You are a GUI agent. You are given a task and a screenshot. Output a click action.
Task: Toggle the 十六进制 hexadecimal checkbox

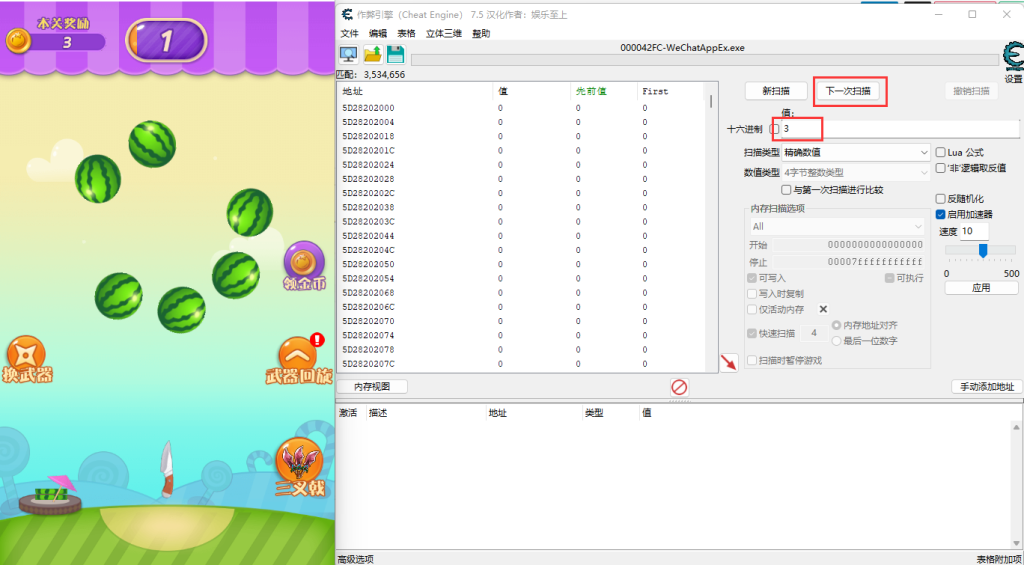[x=774, y=129]
